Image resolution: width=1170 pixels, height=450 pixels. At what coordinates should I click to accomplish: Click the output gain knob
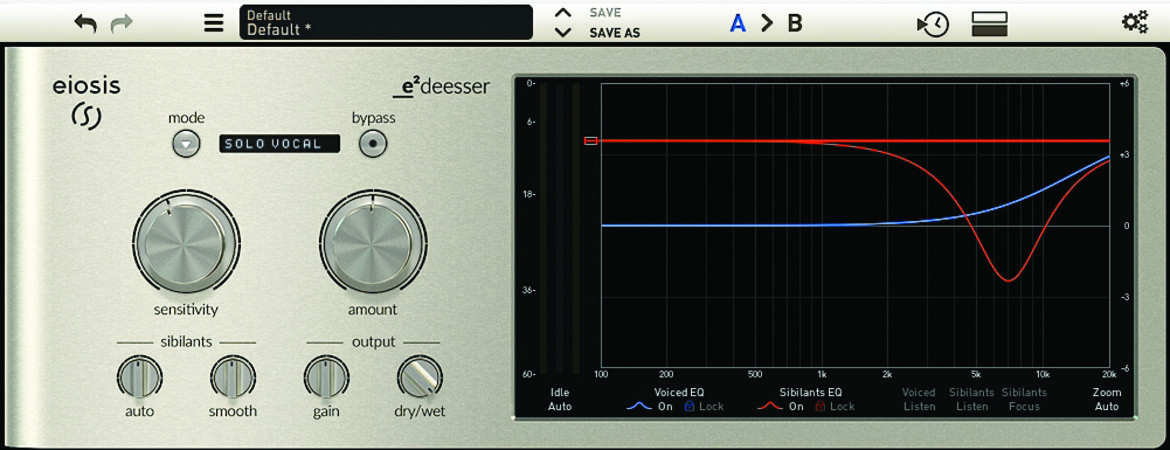[326, 377]
